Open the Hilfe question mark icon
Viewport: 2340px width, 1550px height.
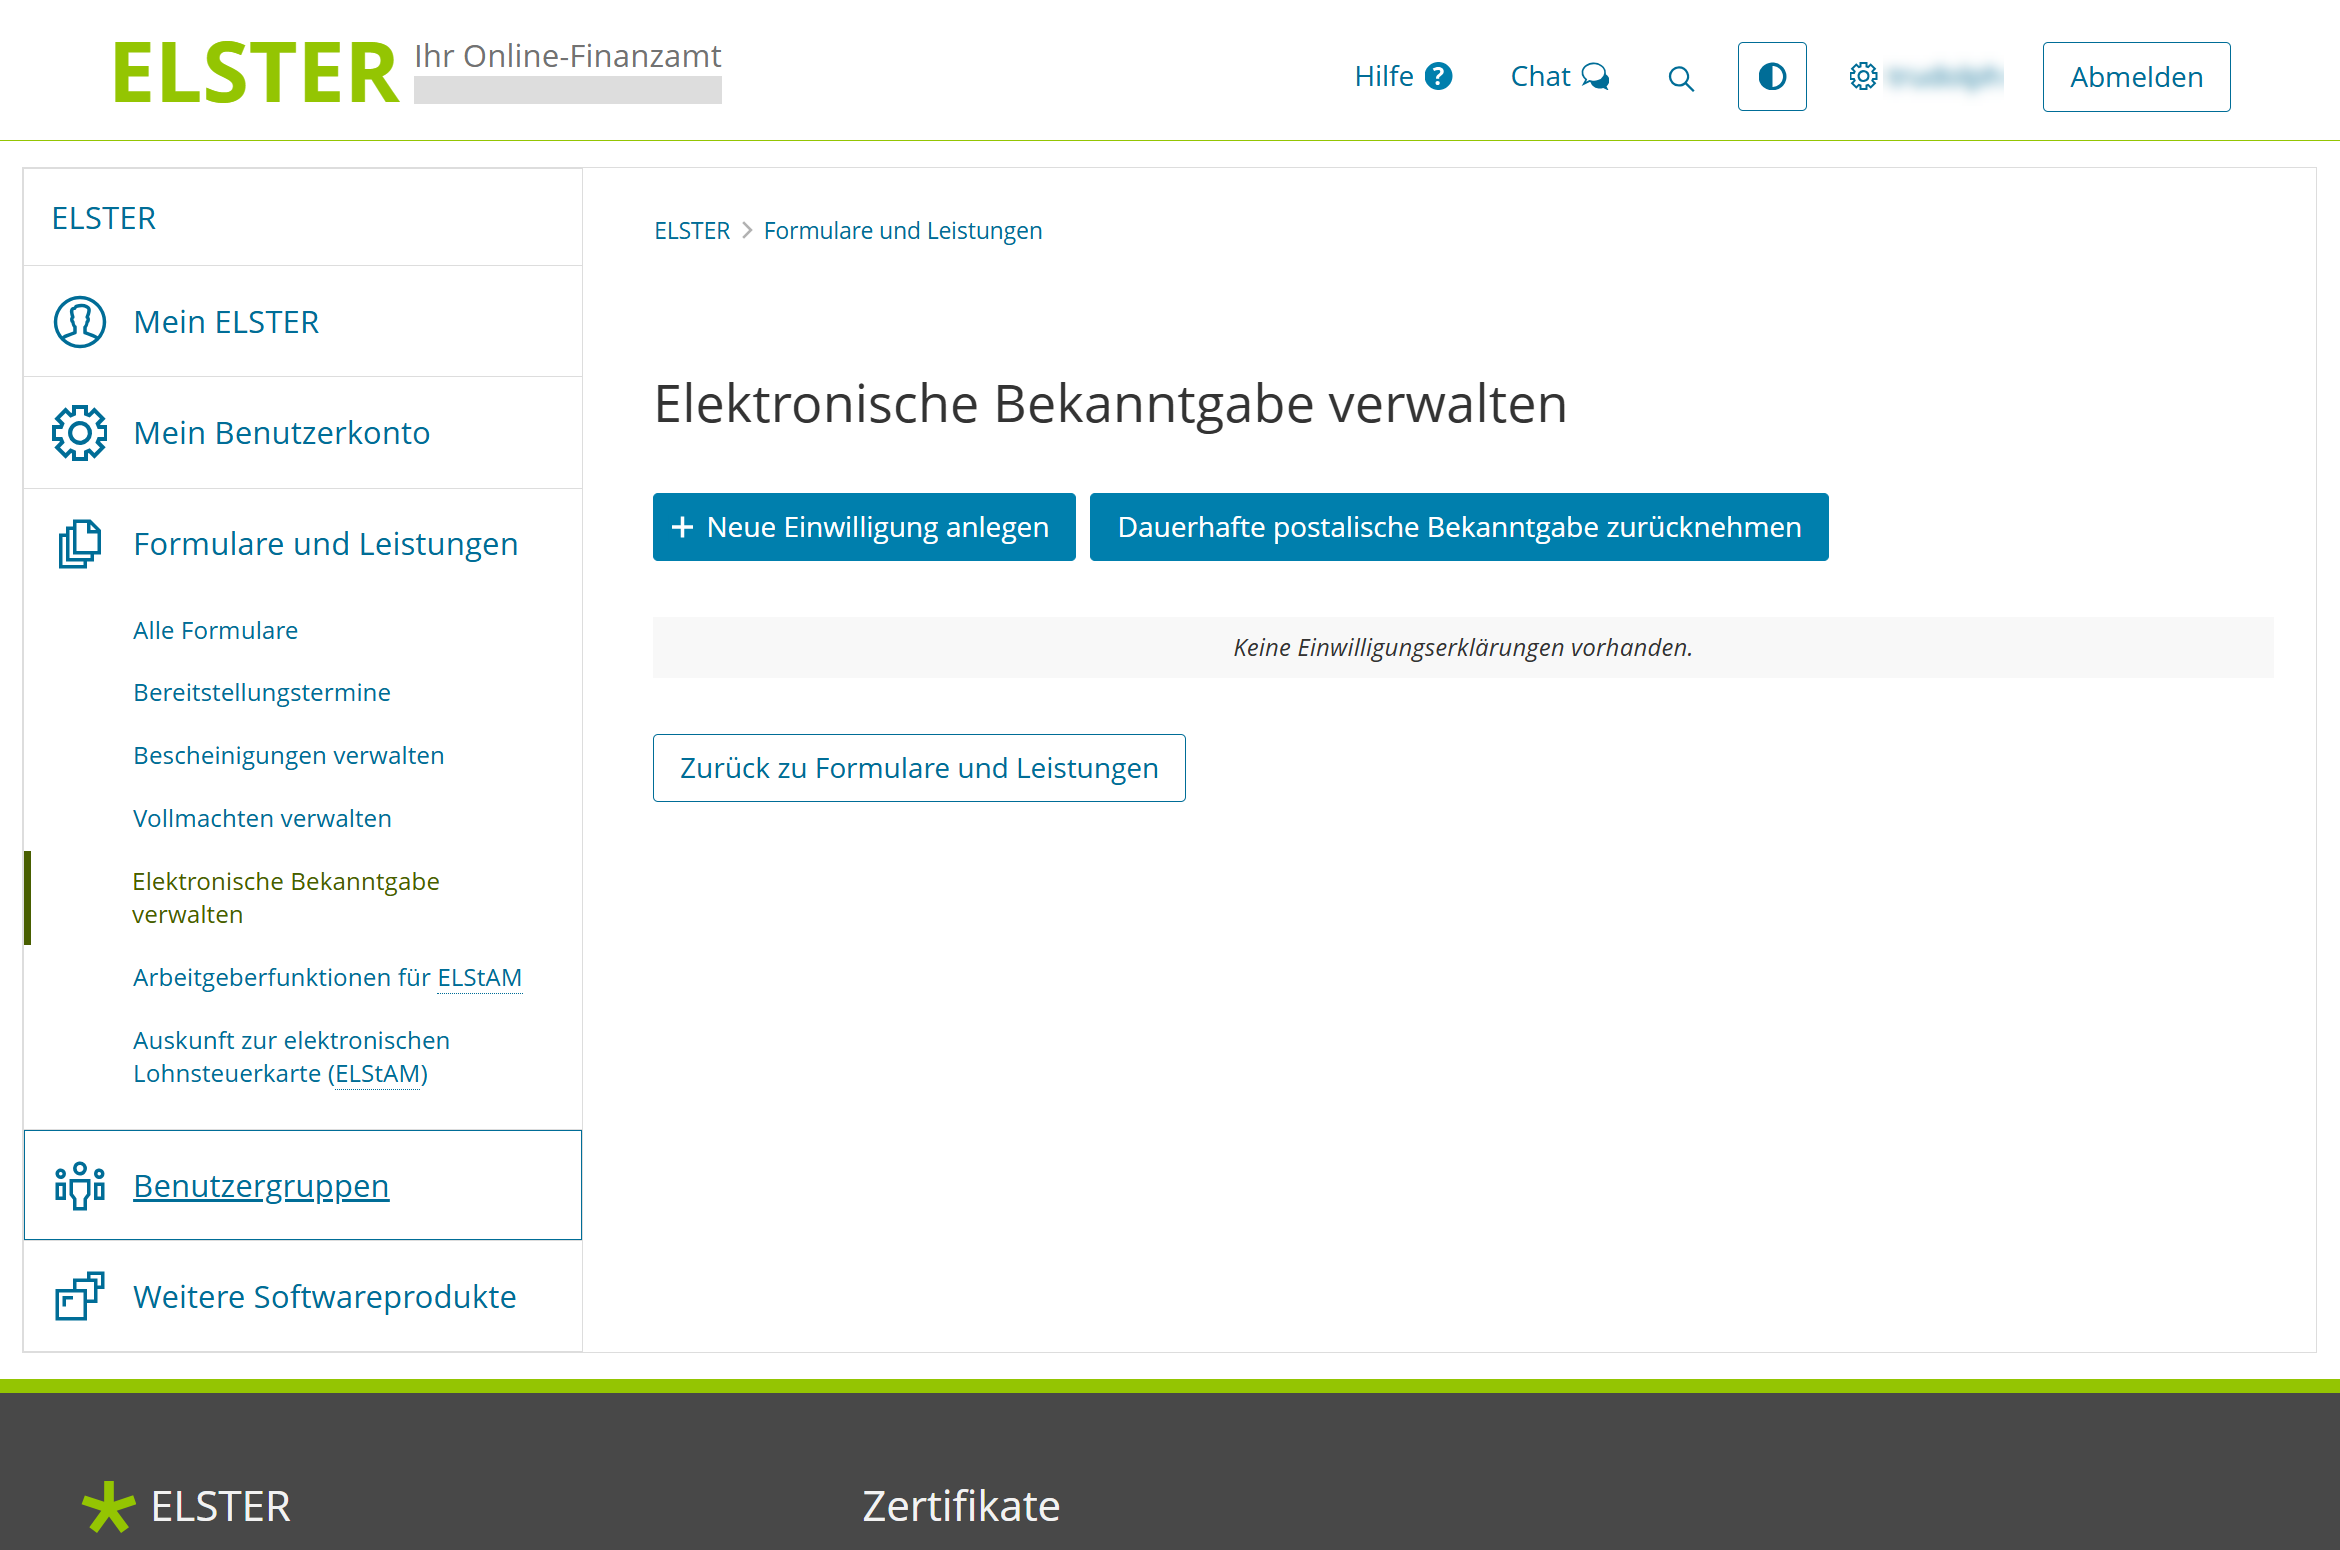pos(1439,76)
